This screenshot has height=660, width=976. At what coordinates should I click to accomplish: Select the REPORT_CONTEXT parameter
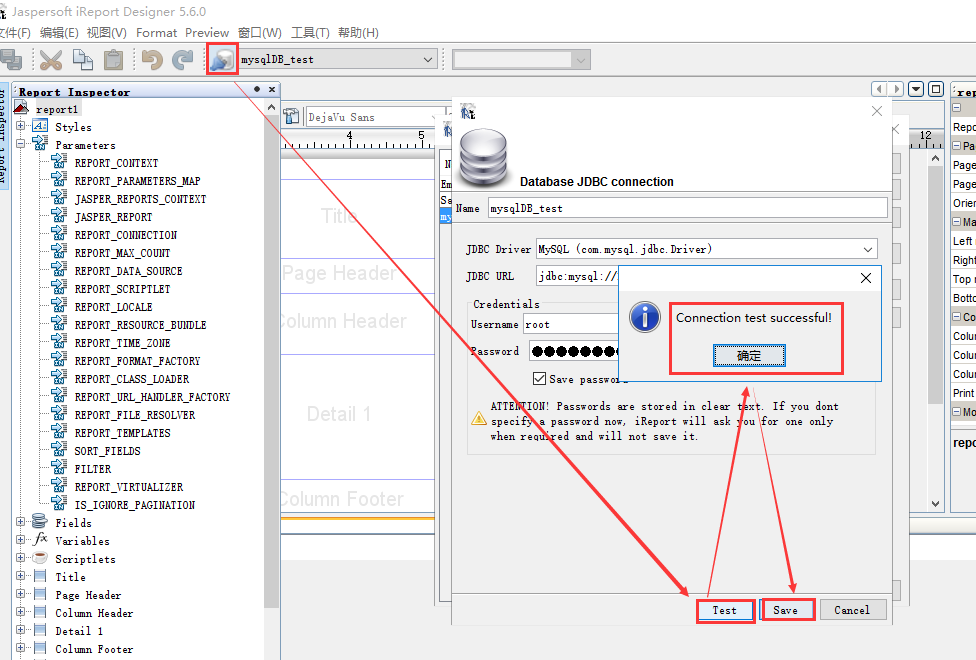[116, 163]
